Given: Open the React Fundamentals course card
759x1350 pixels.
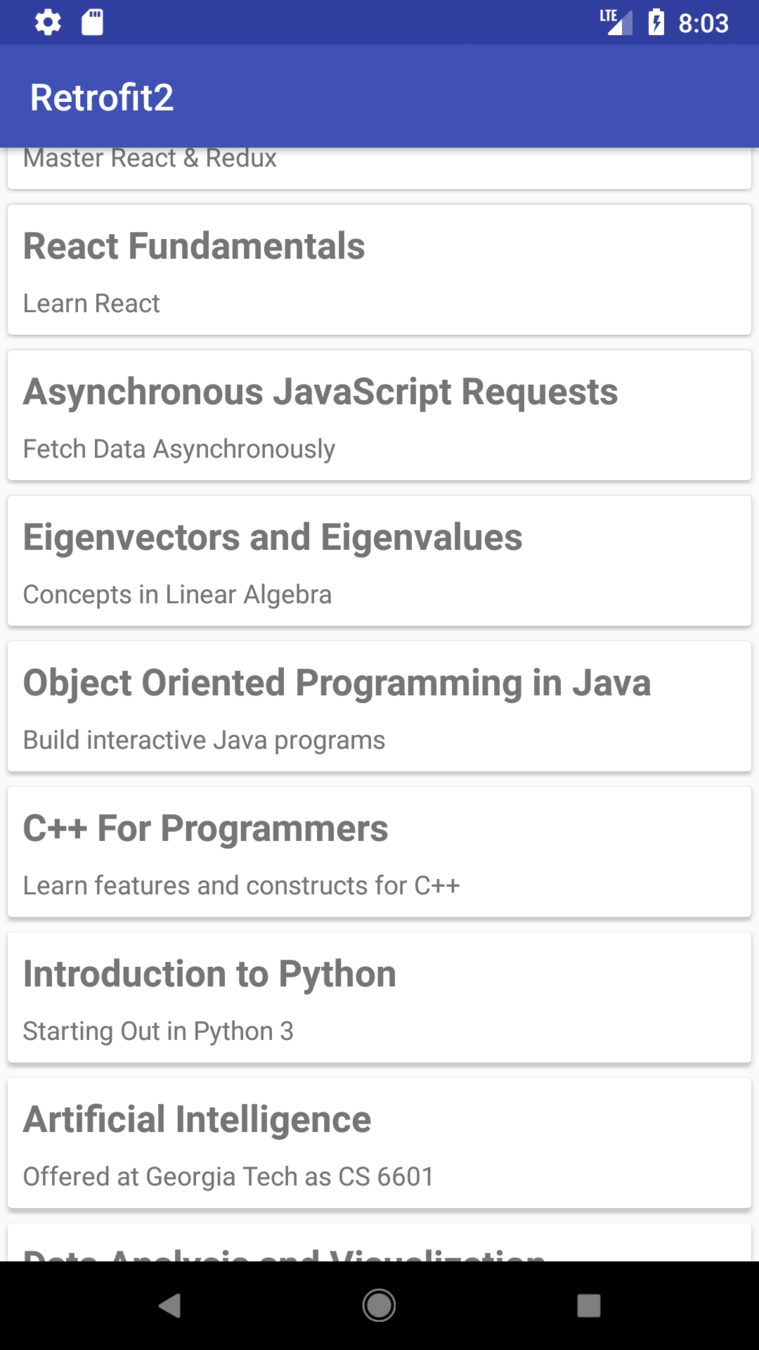Looking at the screenshot, I should tap(379, 270).
